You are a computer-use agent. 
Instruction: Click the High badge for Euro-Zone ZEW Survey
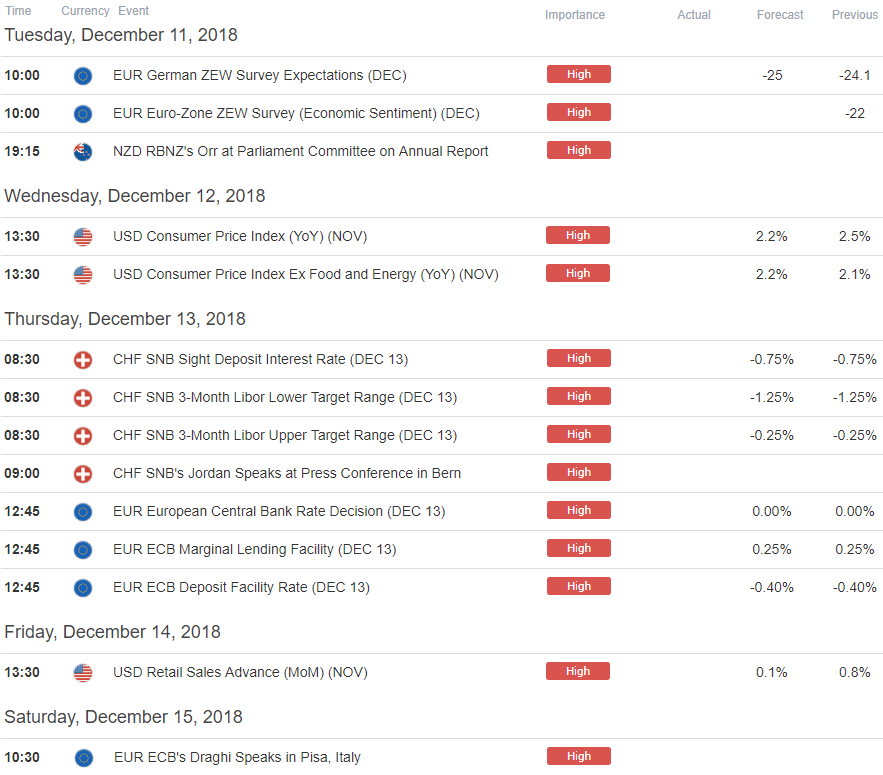coord(578,112)
